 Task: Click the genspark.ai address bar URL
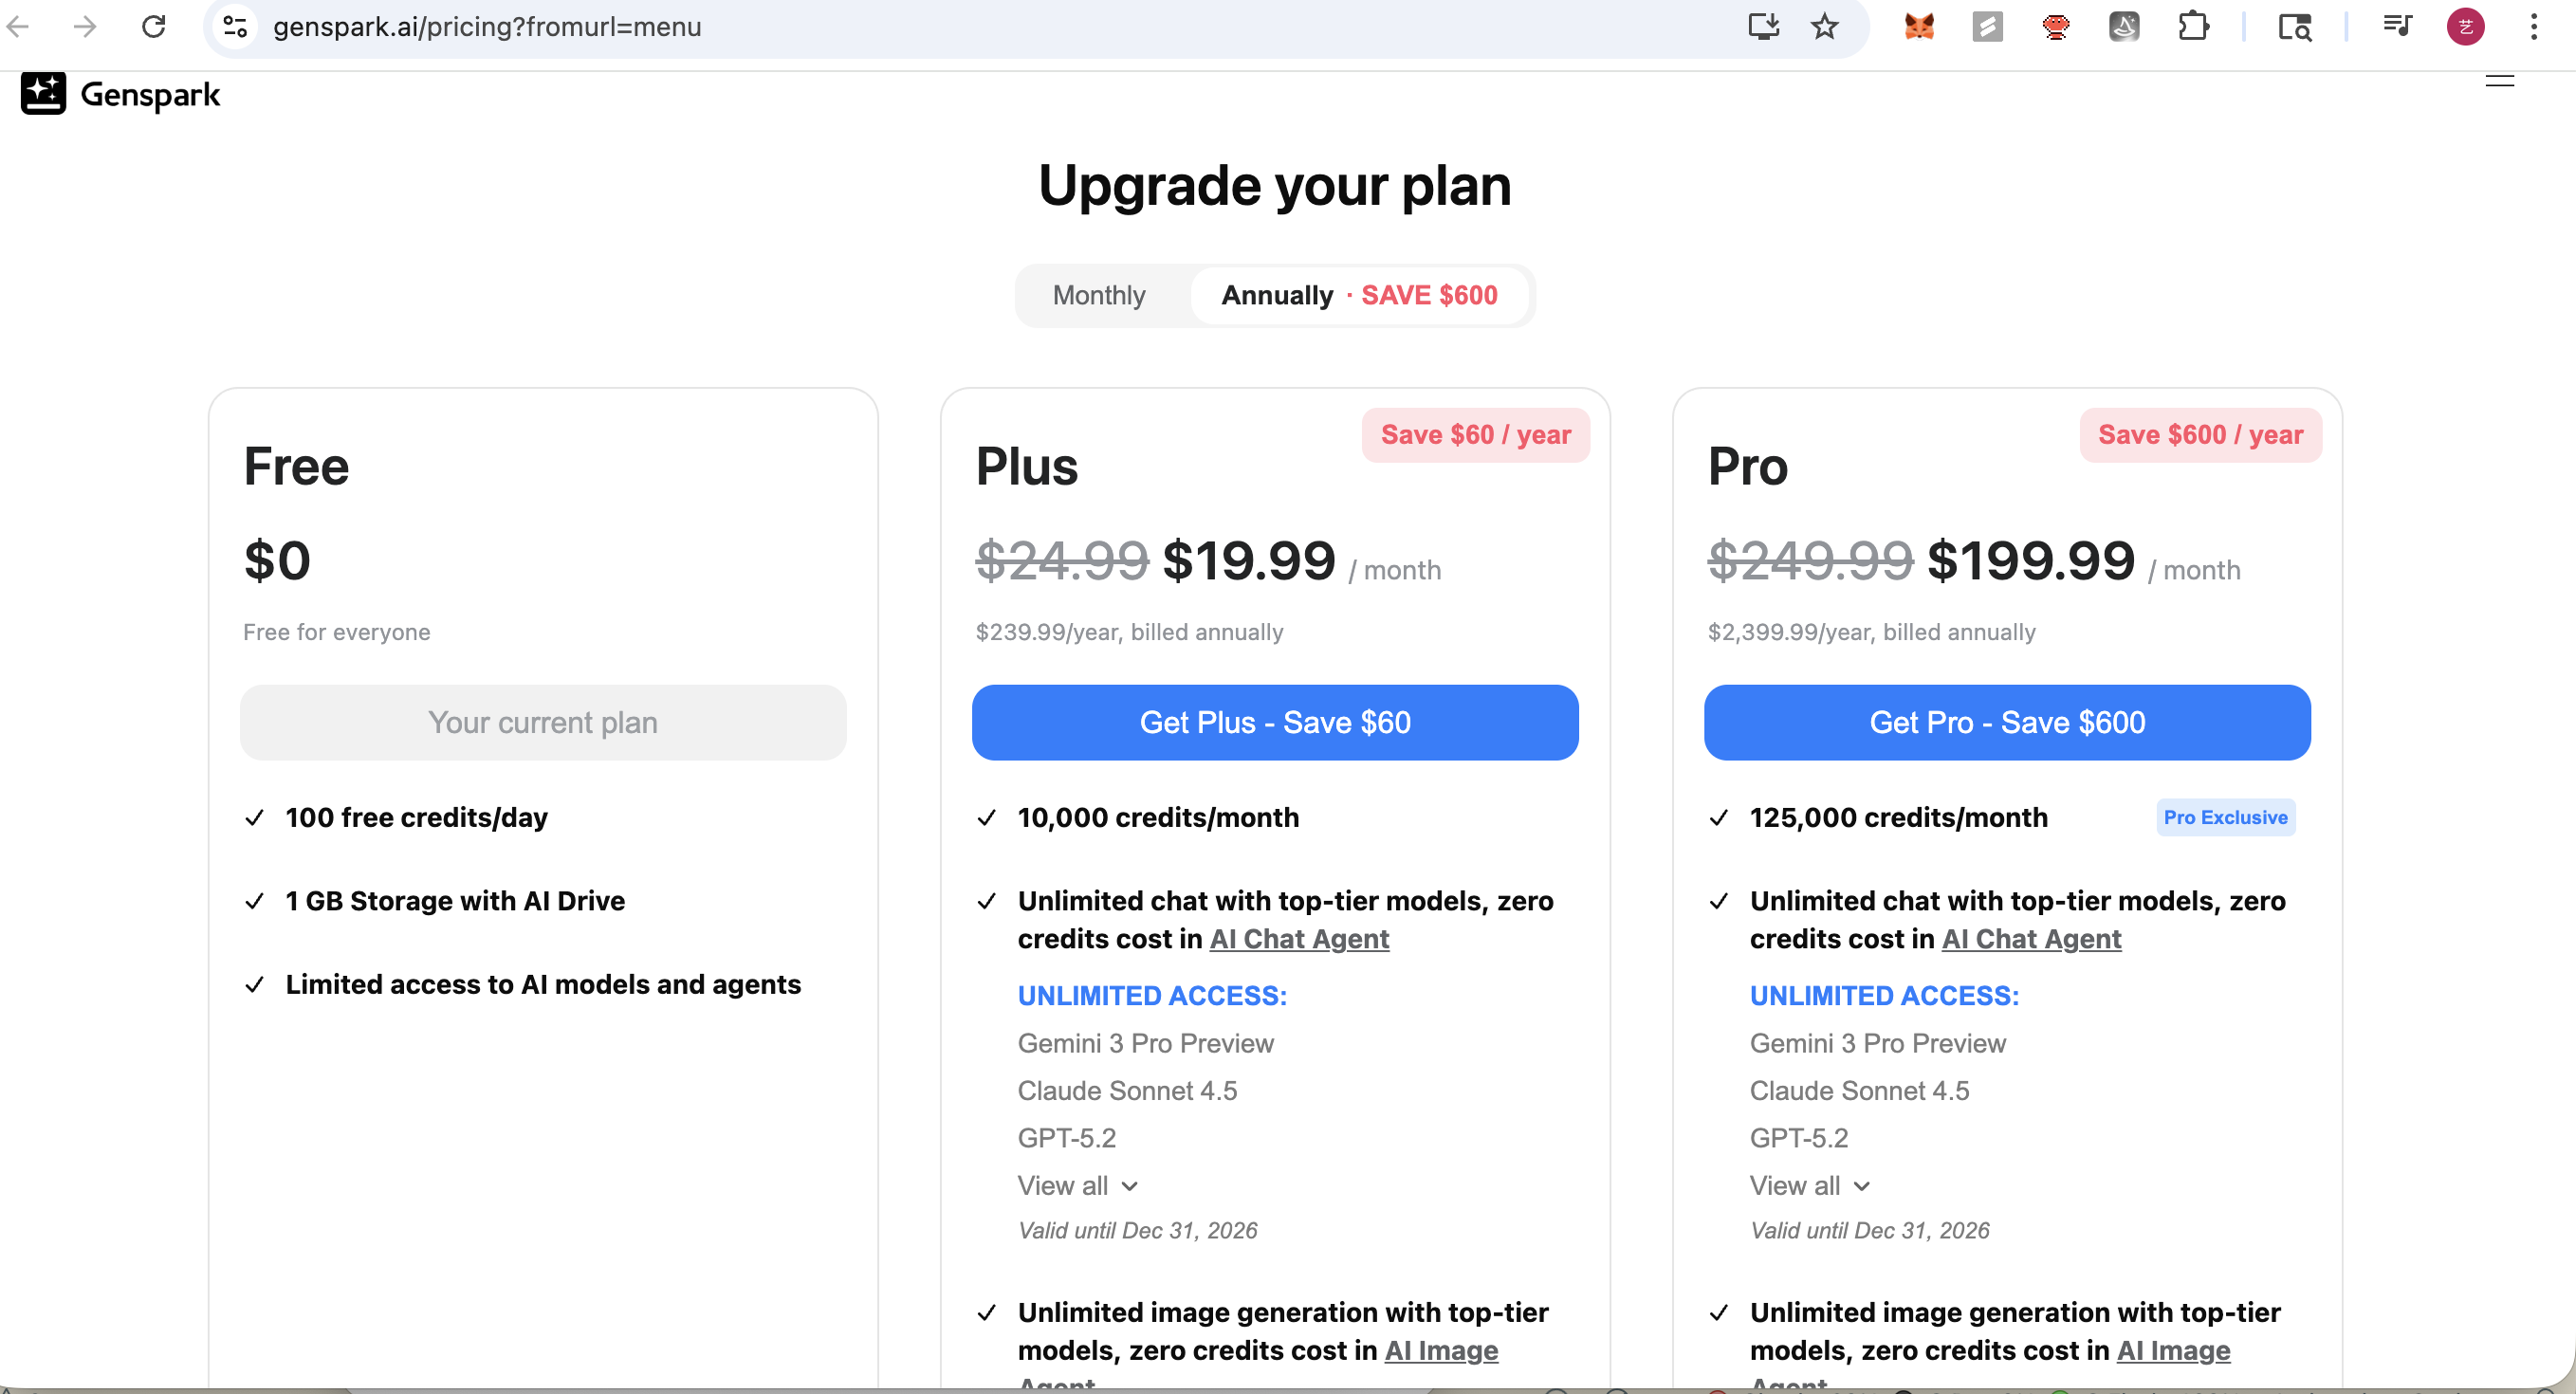(487, 26)
